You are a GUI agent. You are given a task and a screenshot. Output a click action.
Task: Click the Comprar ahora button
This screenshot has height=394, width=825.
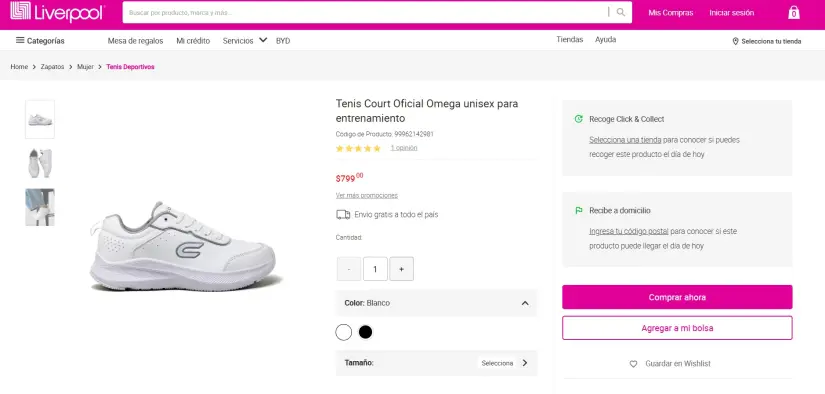tap(677, 297)
